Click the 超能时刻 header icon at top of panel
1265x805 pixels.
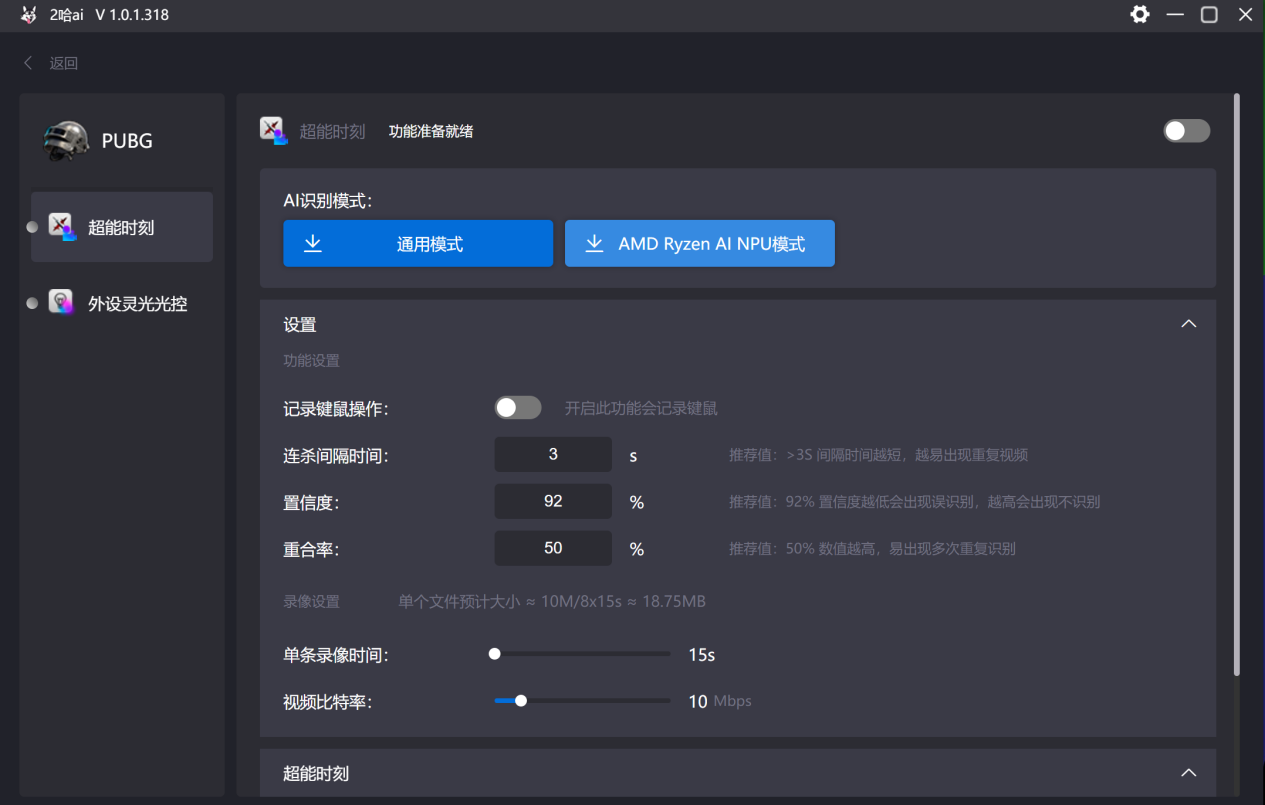pos(273,130)
